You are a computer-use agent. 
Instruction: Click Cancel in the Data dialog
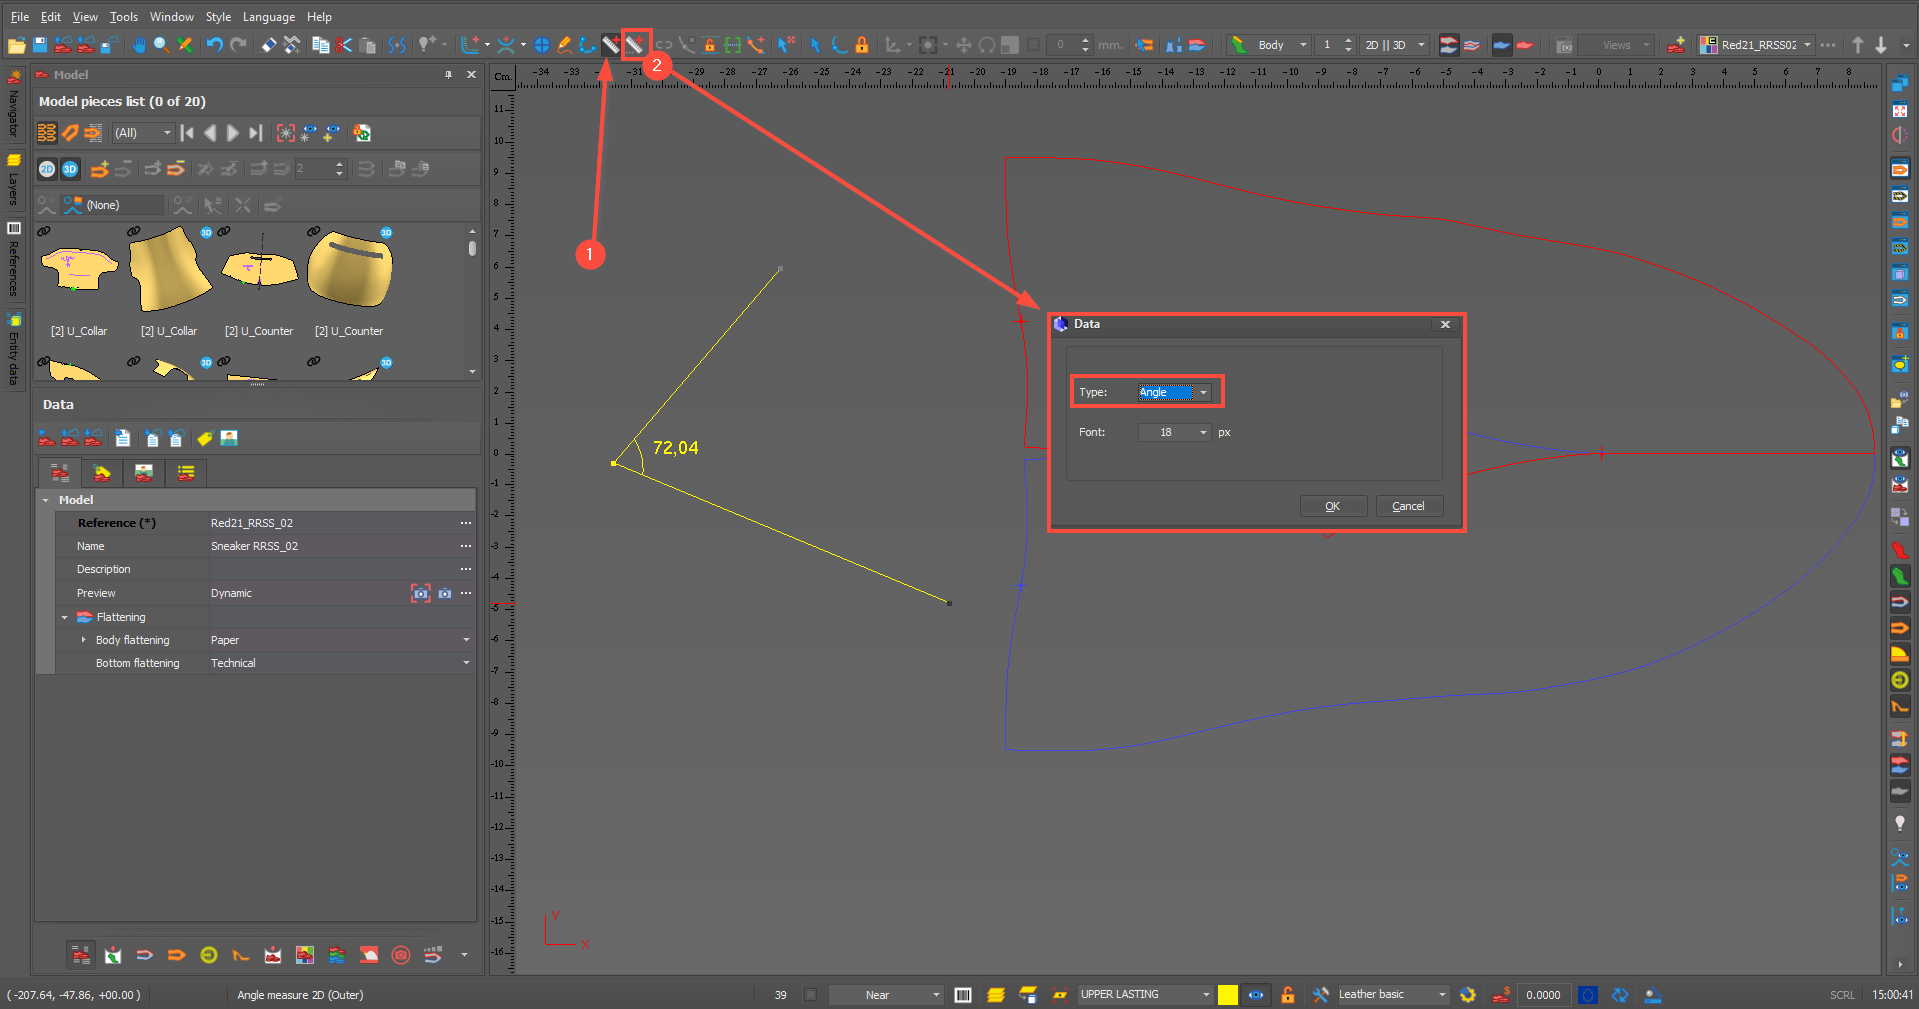click(x=1408, y=506)
